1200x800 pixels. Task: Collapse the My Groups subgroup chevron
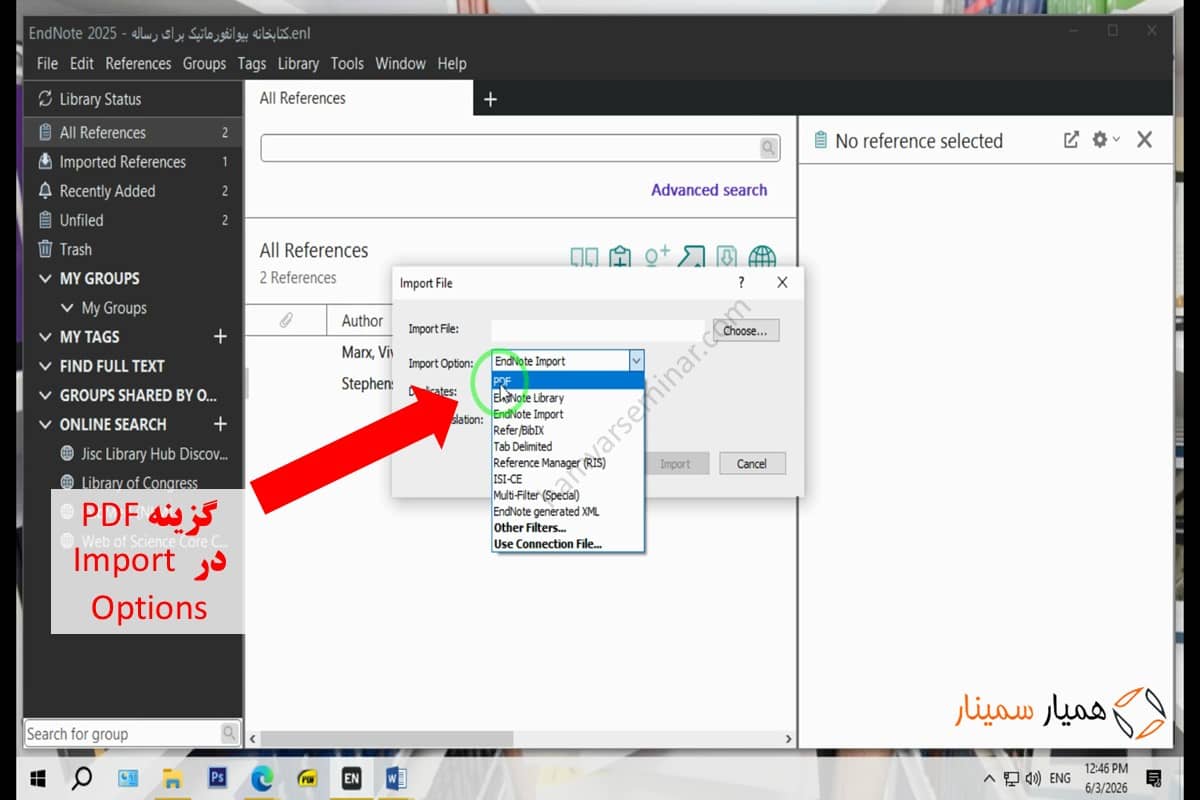pyautogui.click(x=67, y=308)
